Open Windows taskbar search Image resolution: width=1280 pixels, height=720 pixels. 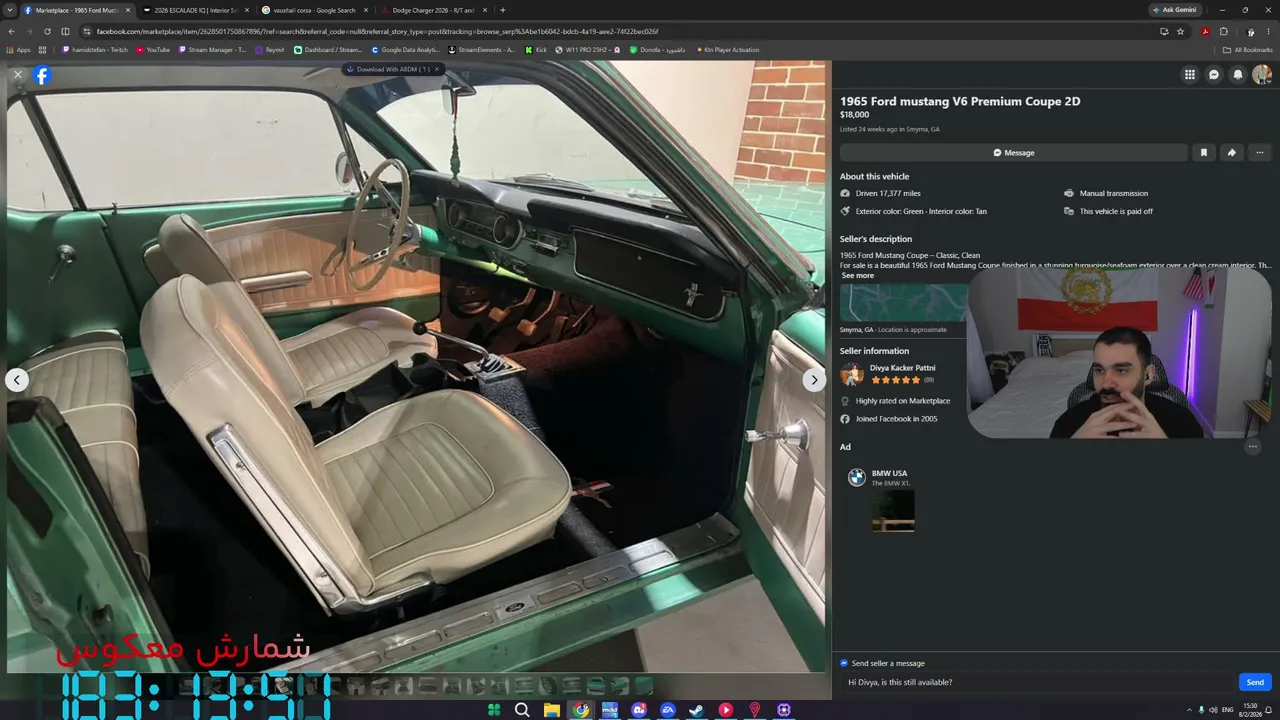click(x=522, y=710)
